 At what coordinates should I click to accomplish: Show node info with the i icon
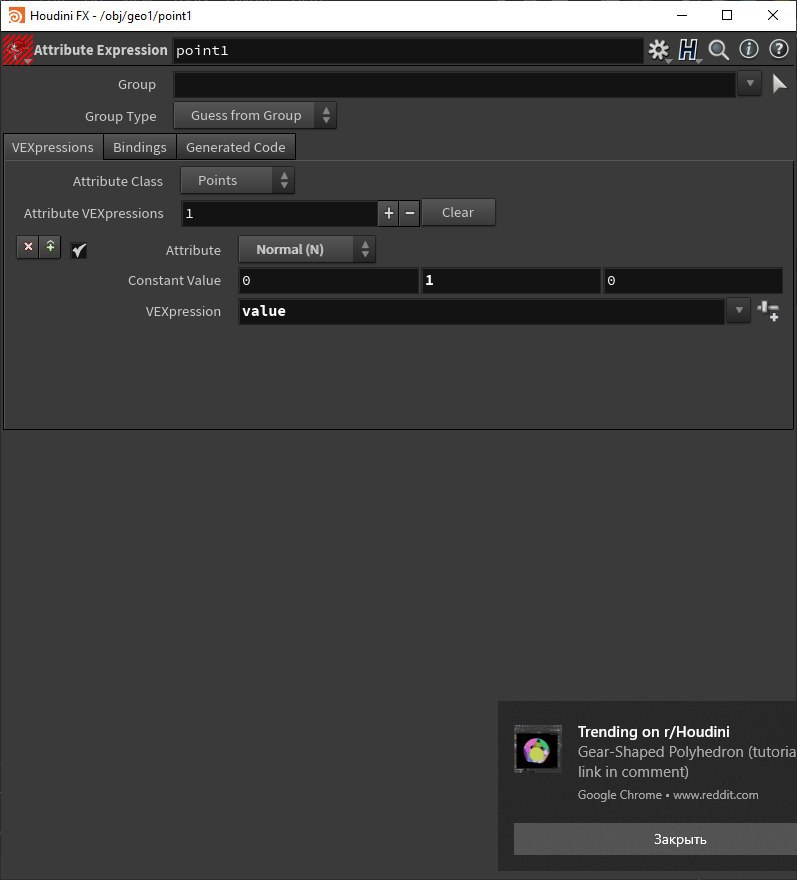pos(748,49)
